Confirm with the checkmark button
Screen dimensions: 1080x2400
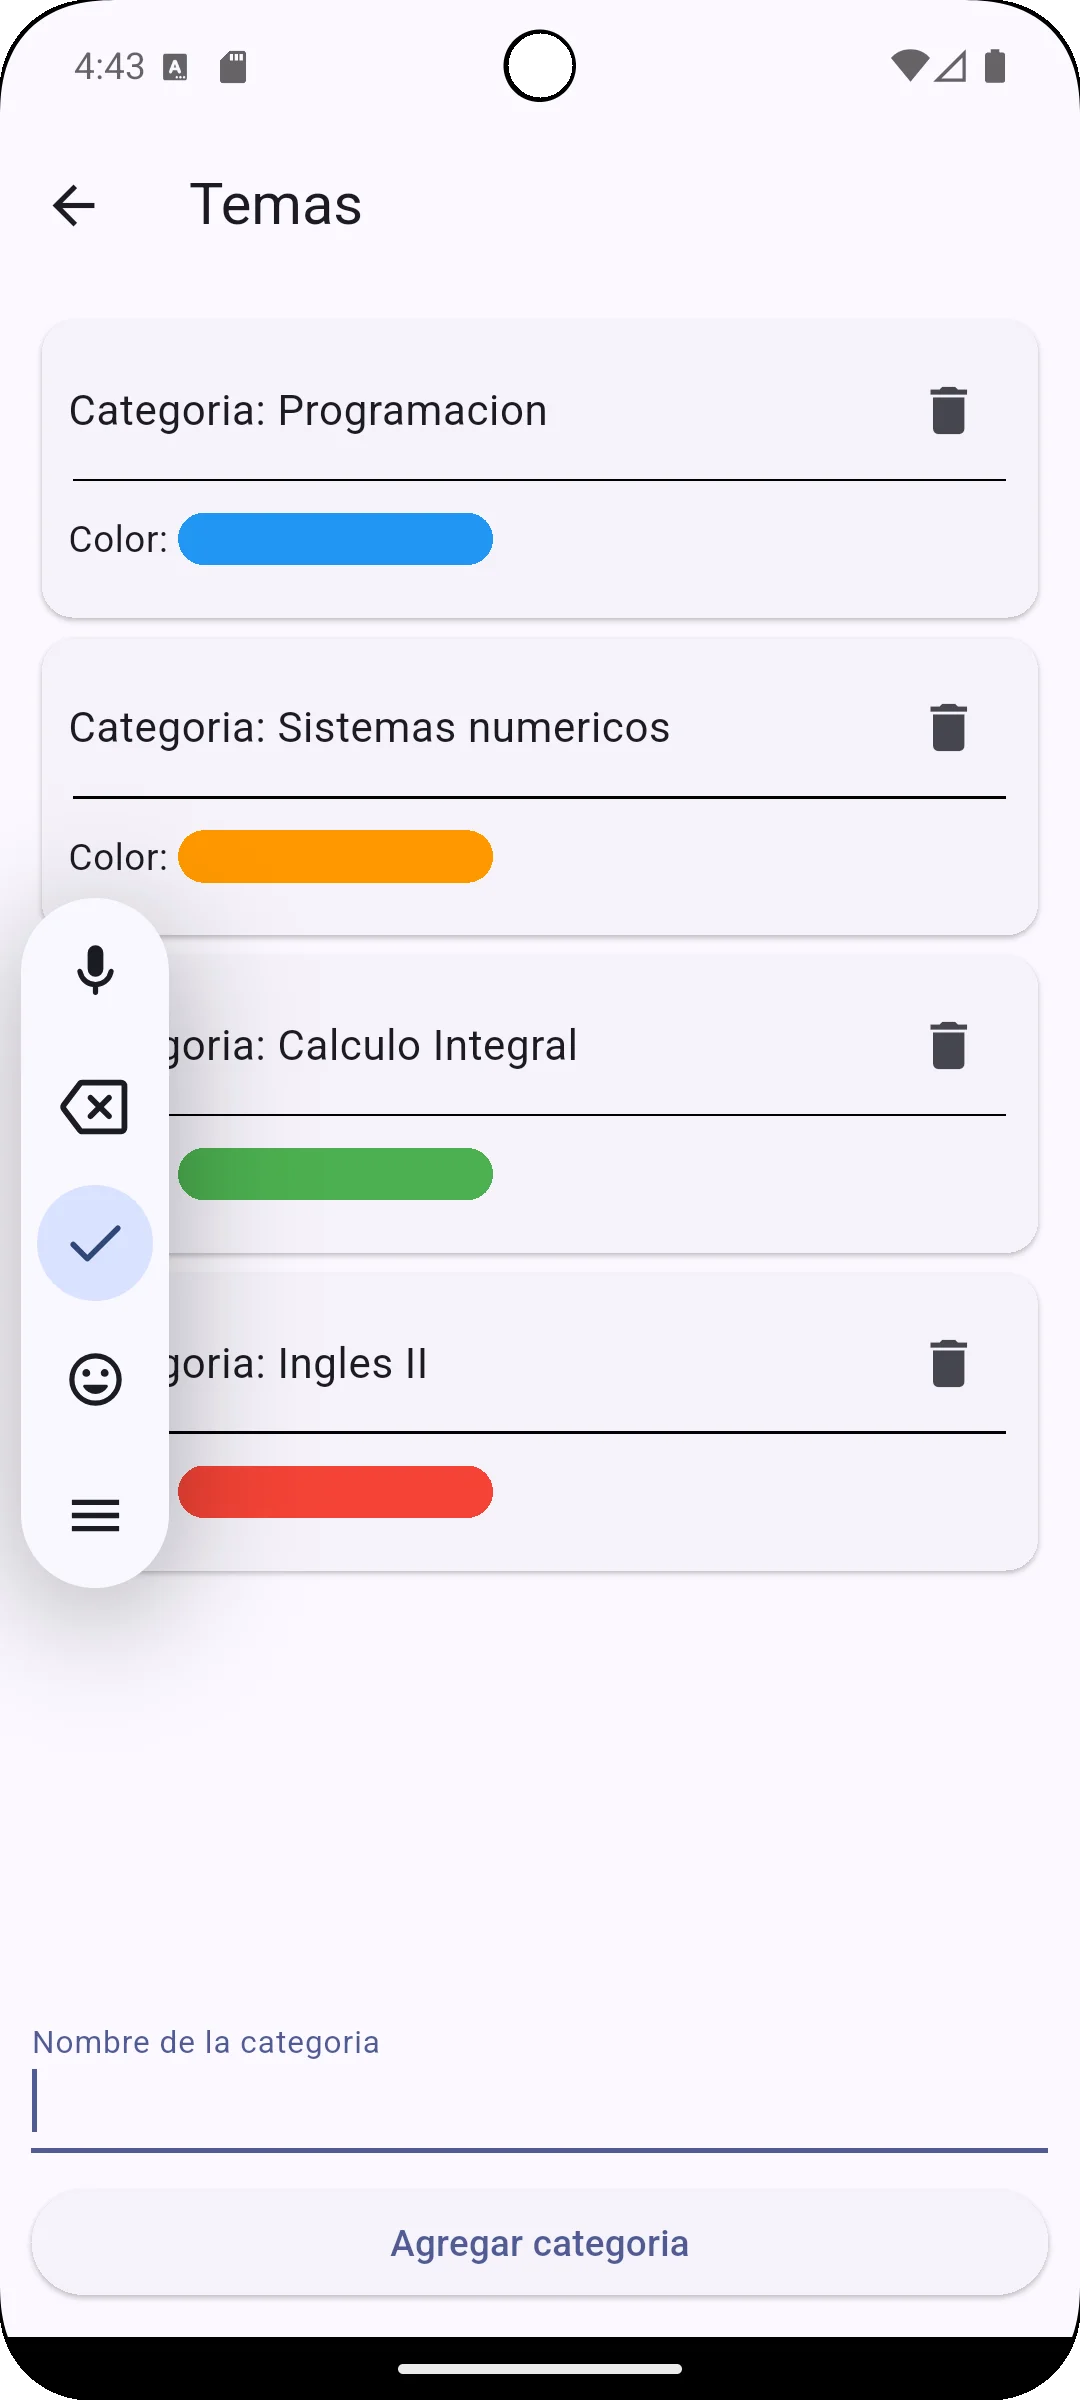(95, 1243)
